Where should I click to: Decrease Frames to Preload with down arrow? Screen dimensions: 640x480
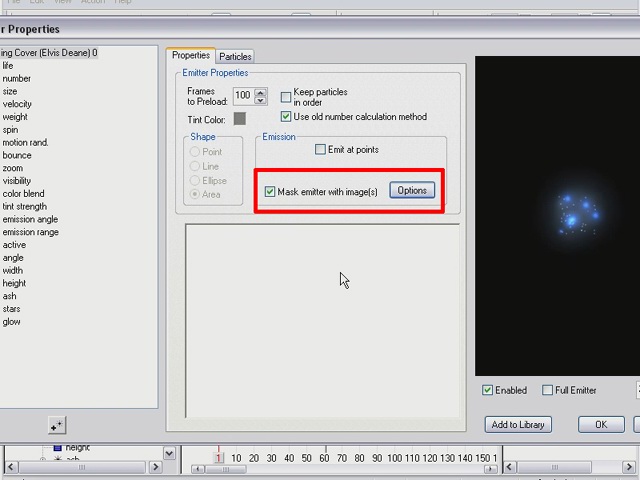click(x=261, y=100)
